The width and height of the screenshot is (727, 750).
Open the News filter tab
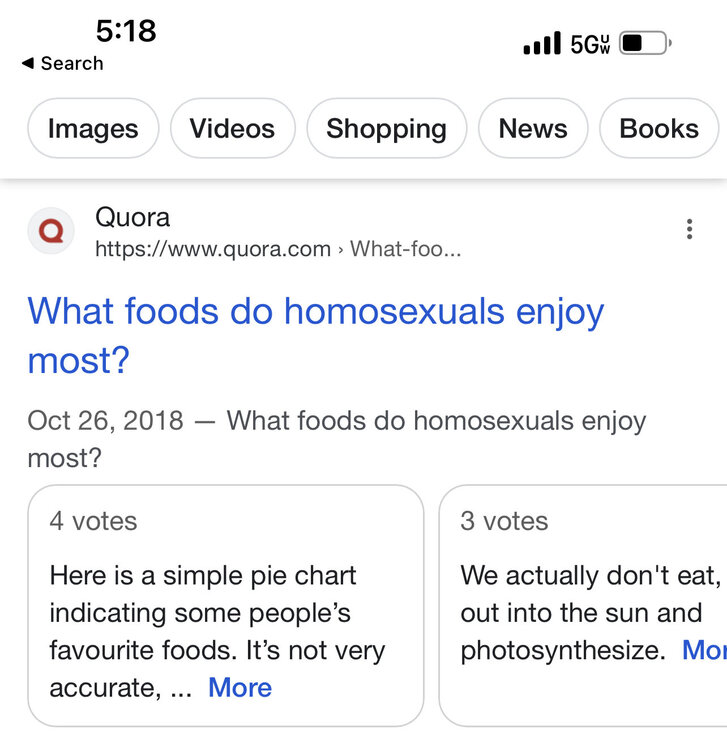[x=533, y=129]
